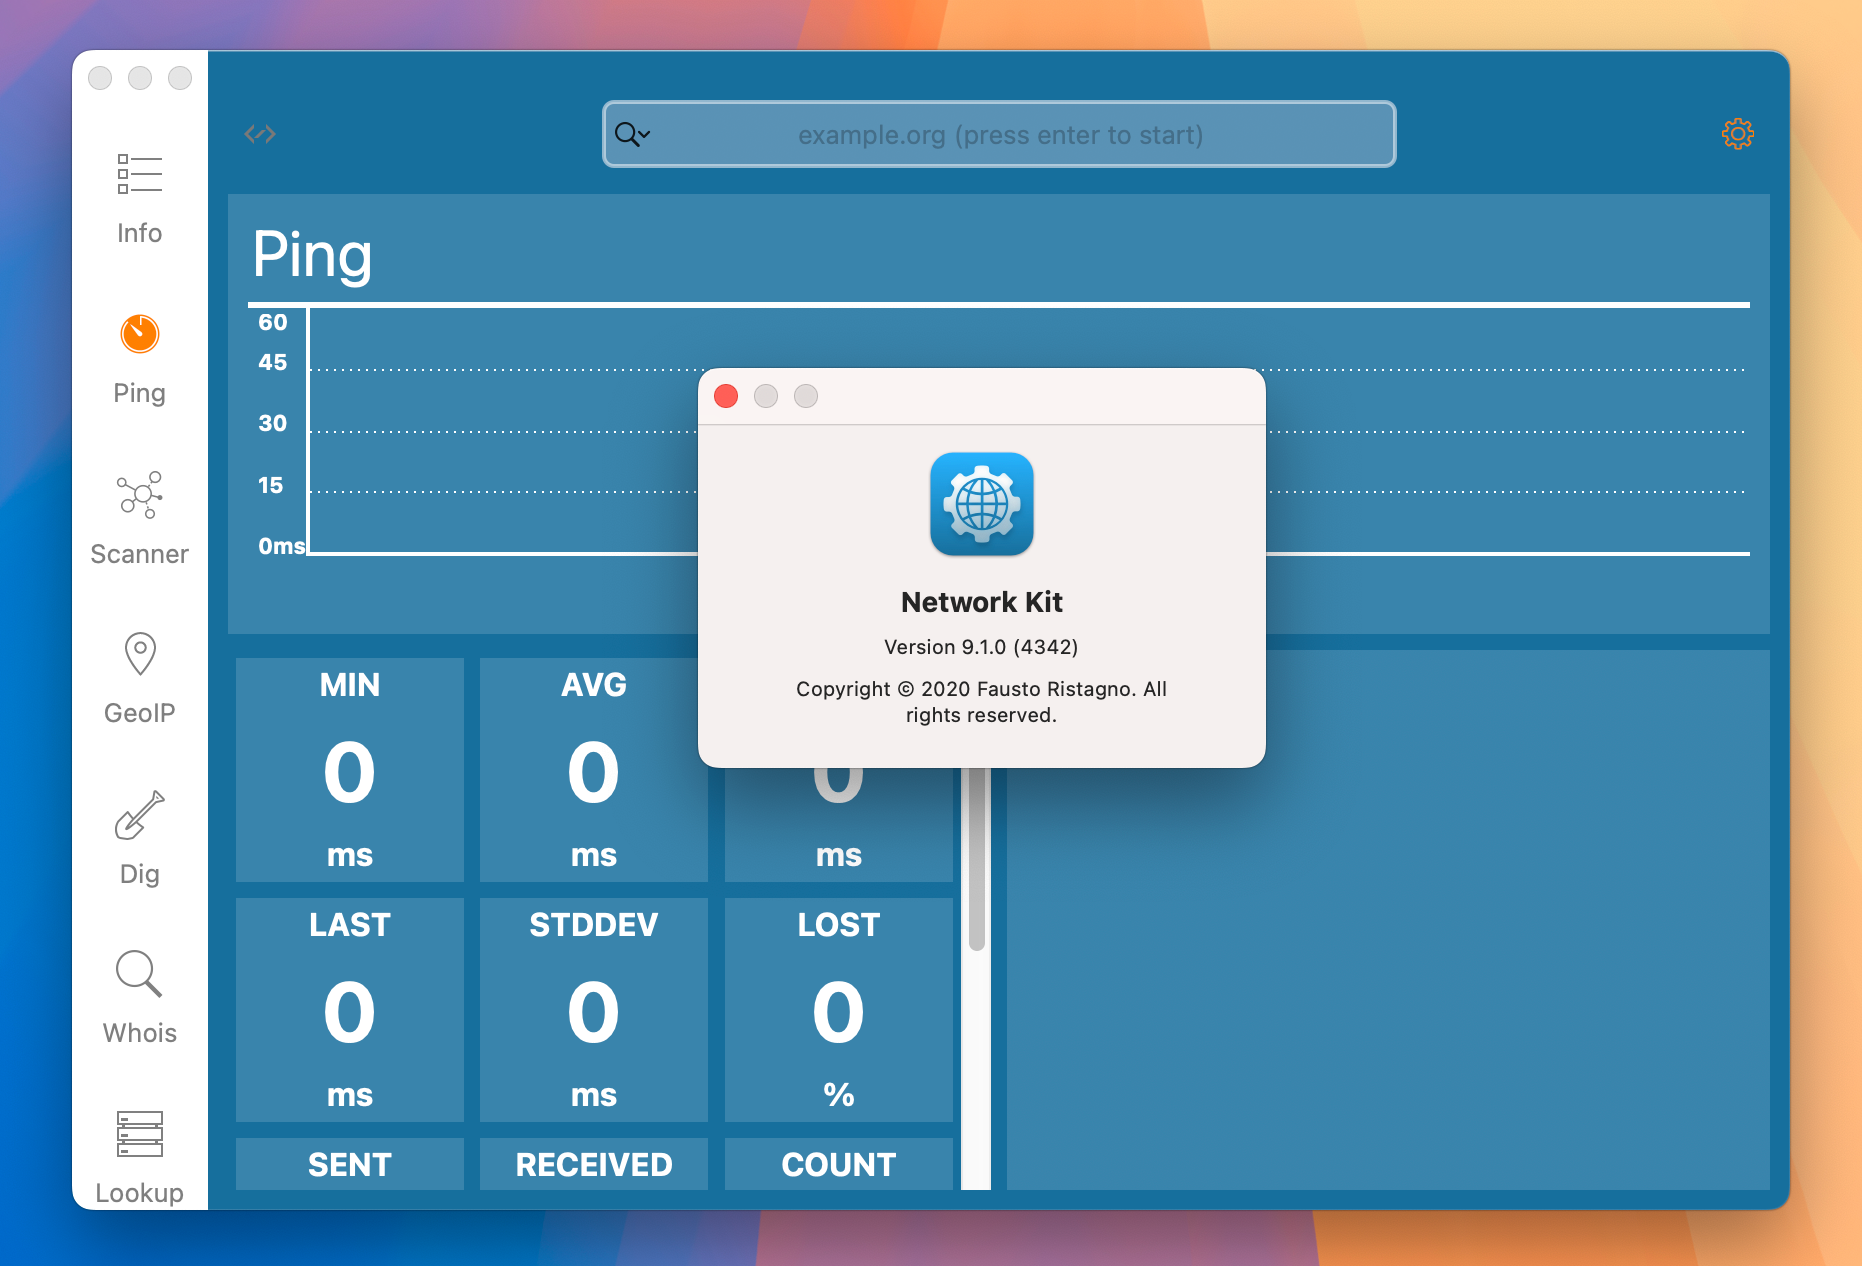
Task: Click the MIN statistic tile
Action: click(350, 769)
